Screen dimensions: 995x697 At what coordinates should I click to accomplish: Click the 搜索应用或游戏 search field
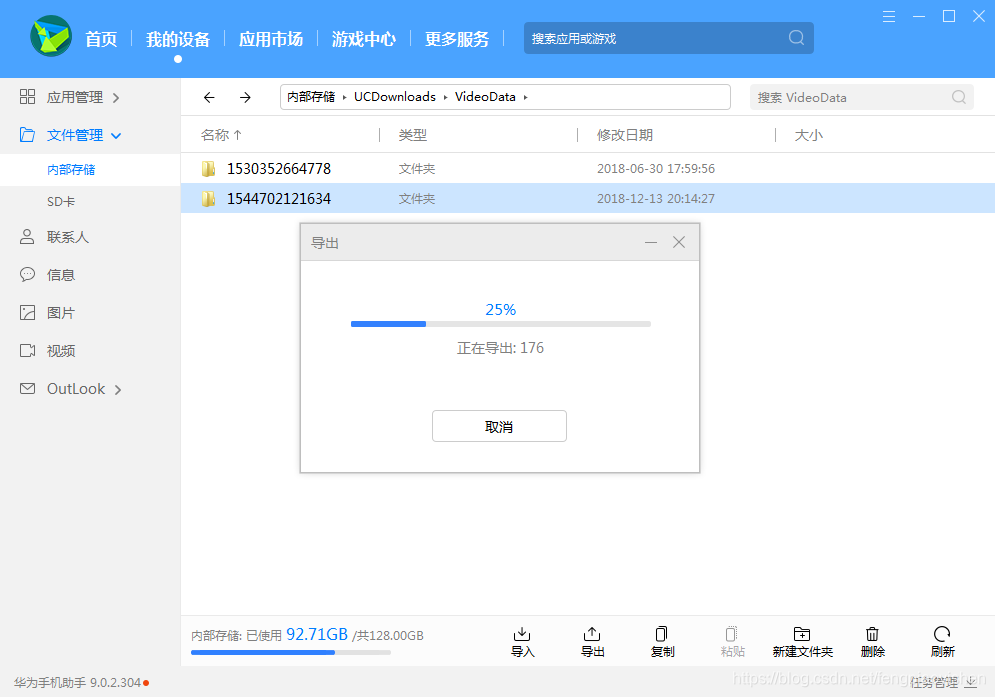[x=669, y=38]
